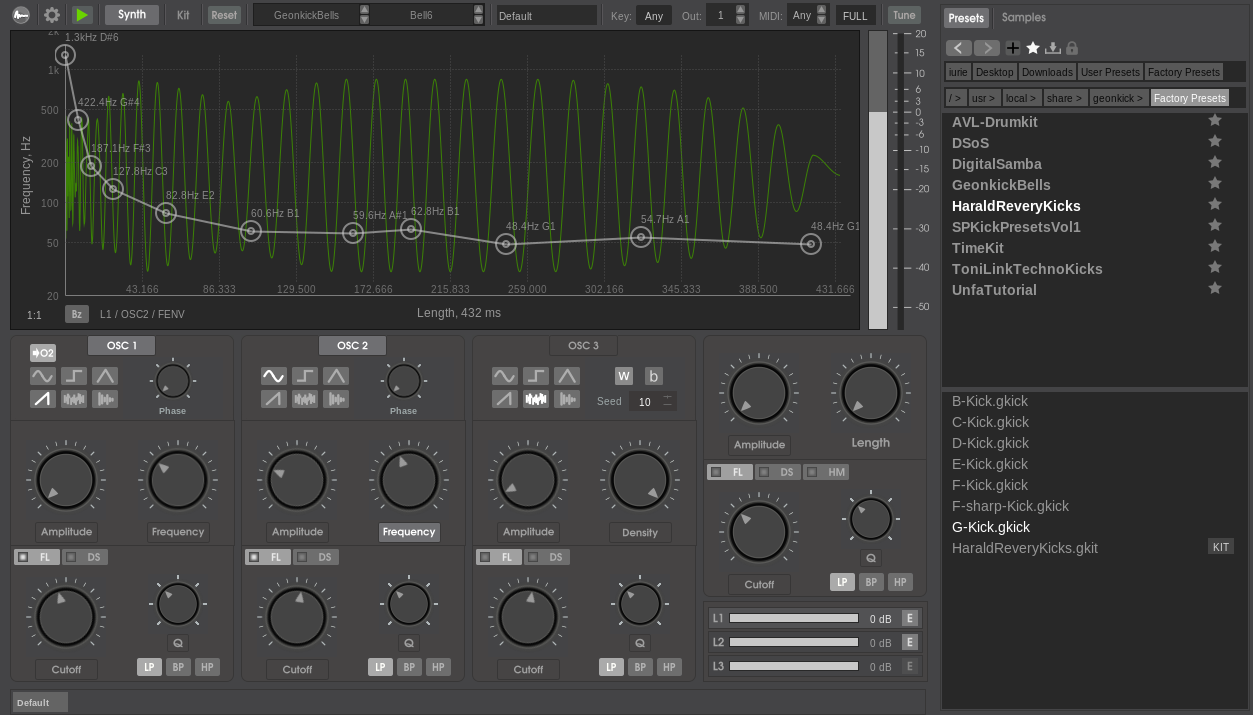Select white noise W in OSC 3
This screenshot has height=715, width=1253.
[624, 376]
